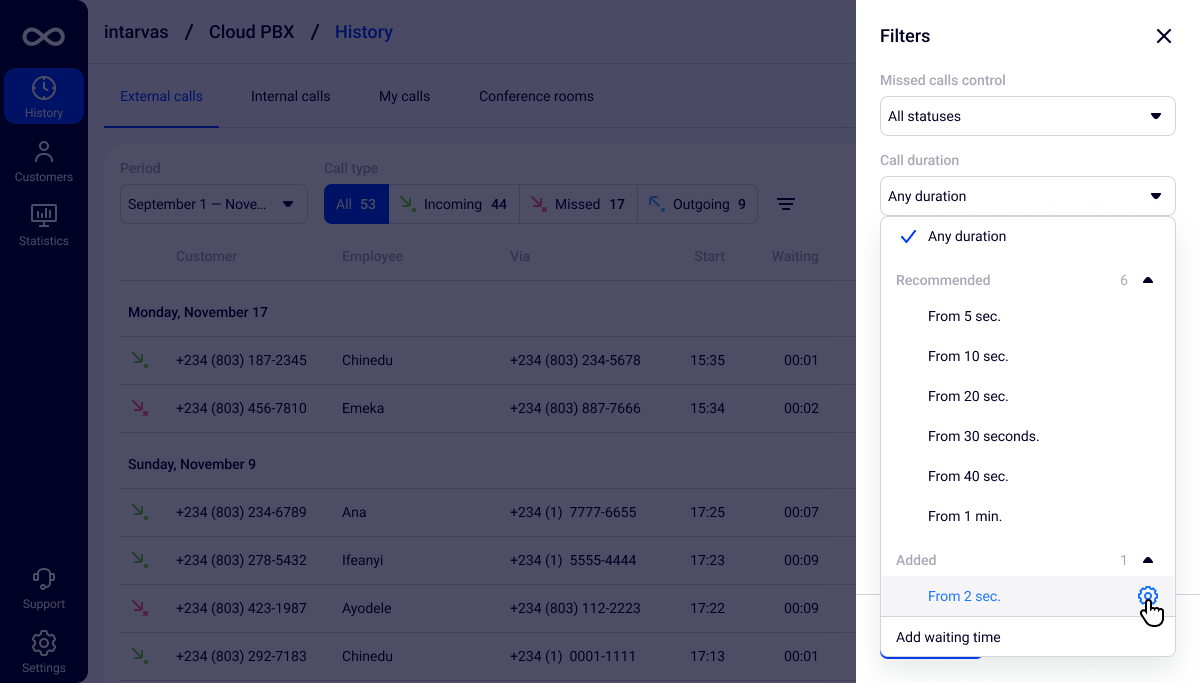
Task: Open History in the sidebar
Action: [44, 97]
